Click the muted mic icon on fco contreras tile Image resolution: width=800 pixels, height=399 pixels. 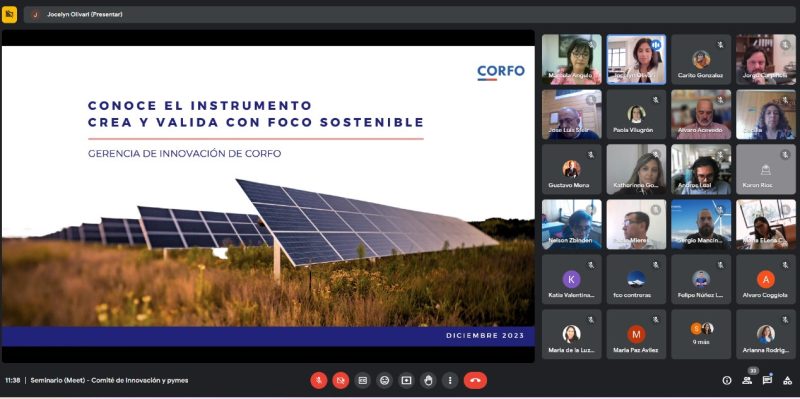click(656, 265)
